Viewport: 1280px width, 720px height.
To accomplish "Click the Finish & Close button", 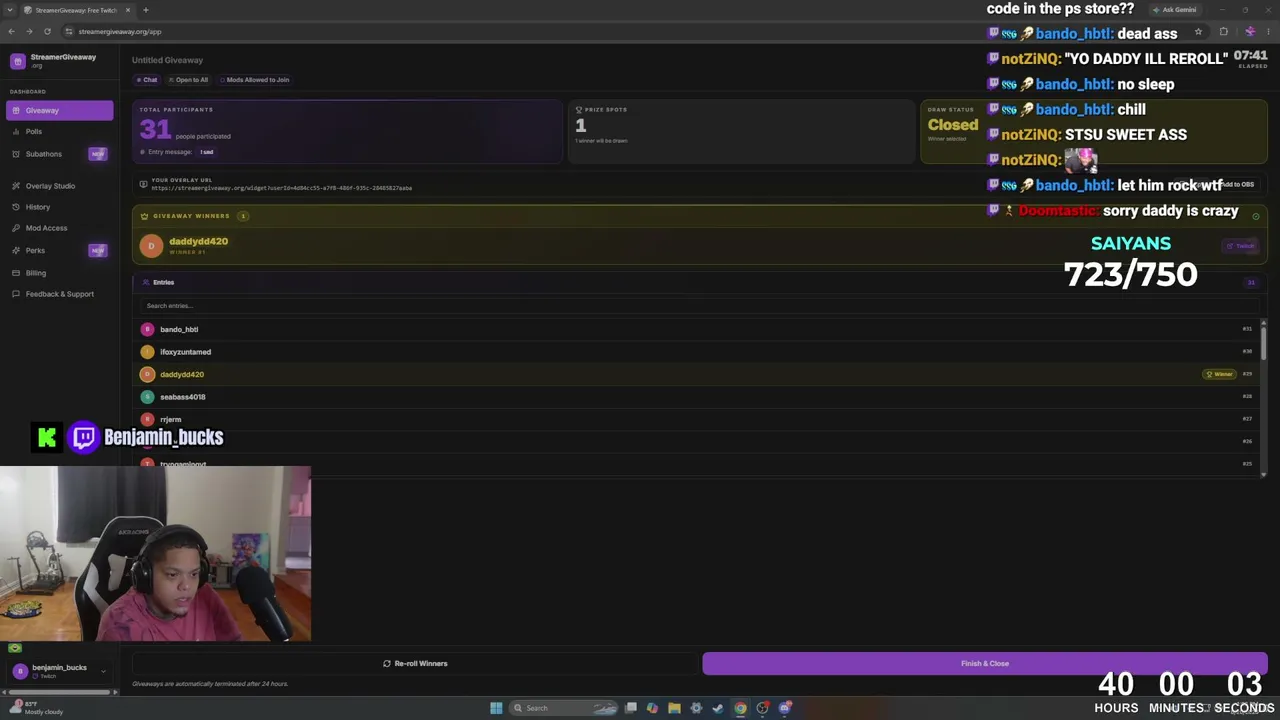I will coord(985,663).
